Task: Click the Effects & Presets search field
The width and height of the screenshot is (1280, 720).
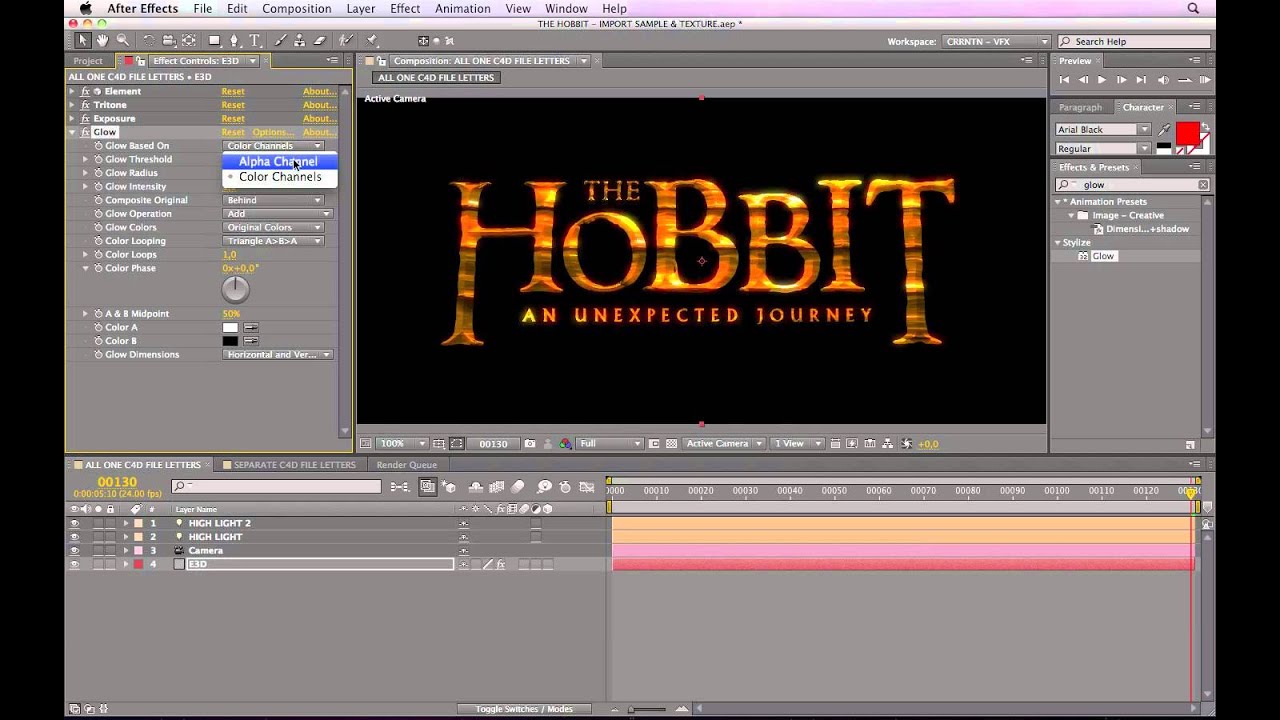Action: click(x=1132, y=185)
